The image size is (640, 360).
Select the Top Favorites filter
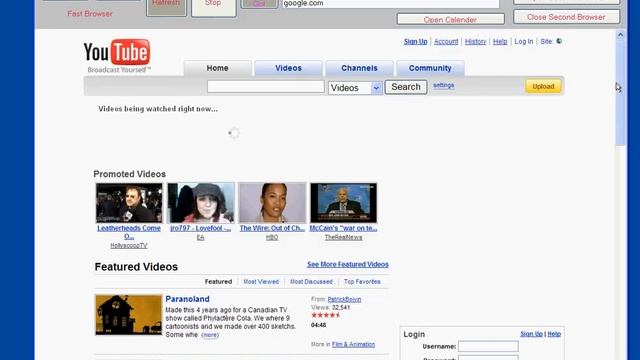tap(362, 282)
